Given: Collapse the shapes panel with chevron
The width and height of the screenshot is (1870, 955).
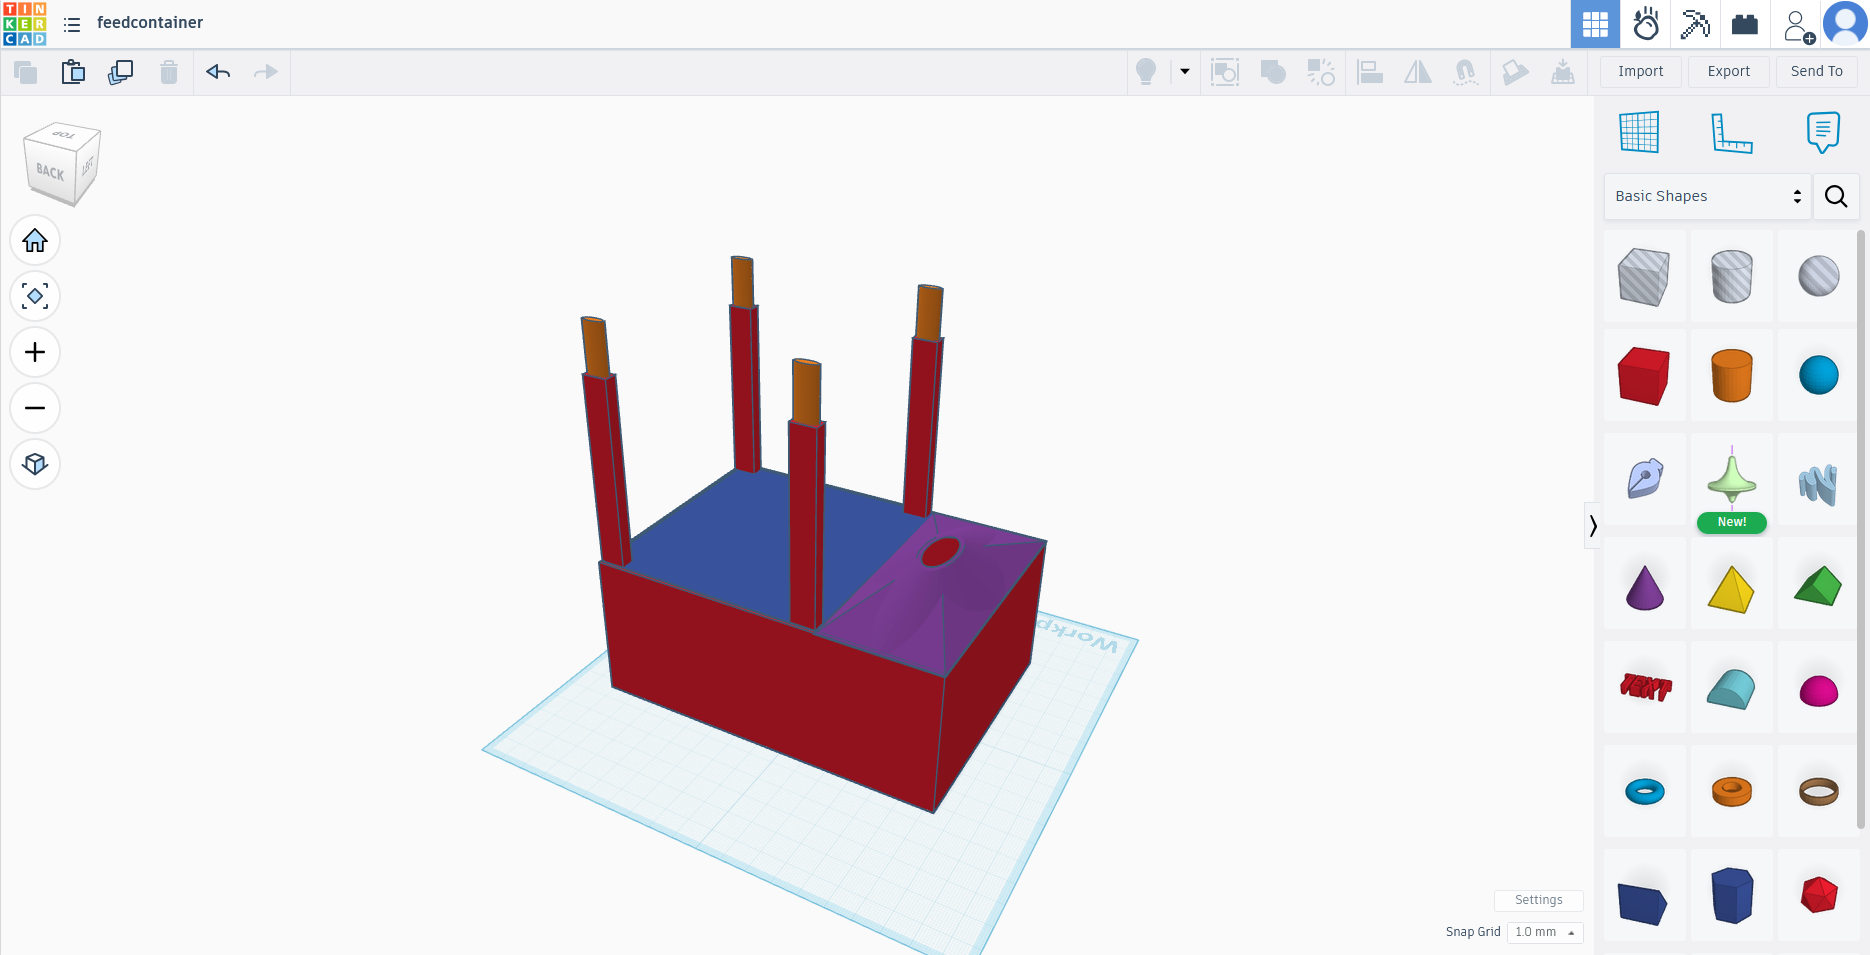Looking at the screenshot, I should pos(1592,526).
